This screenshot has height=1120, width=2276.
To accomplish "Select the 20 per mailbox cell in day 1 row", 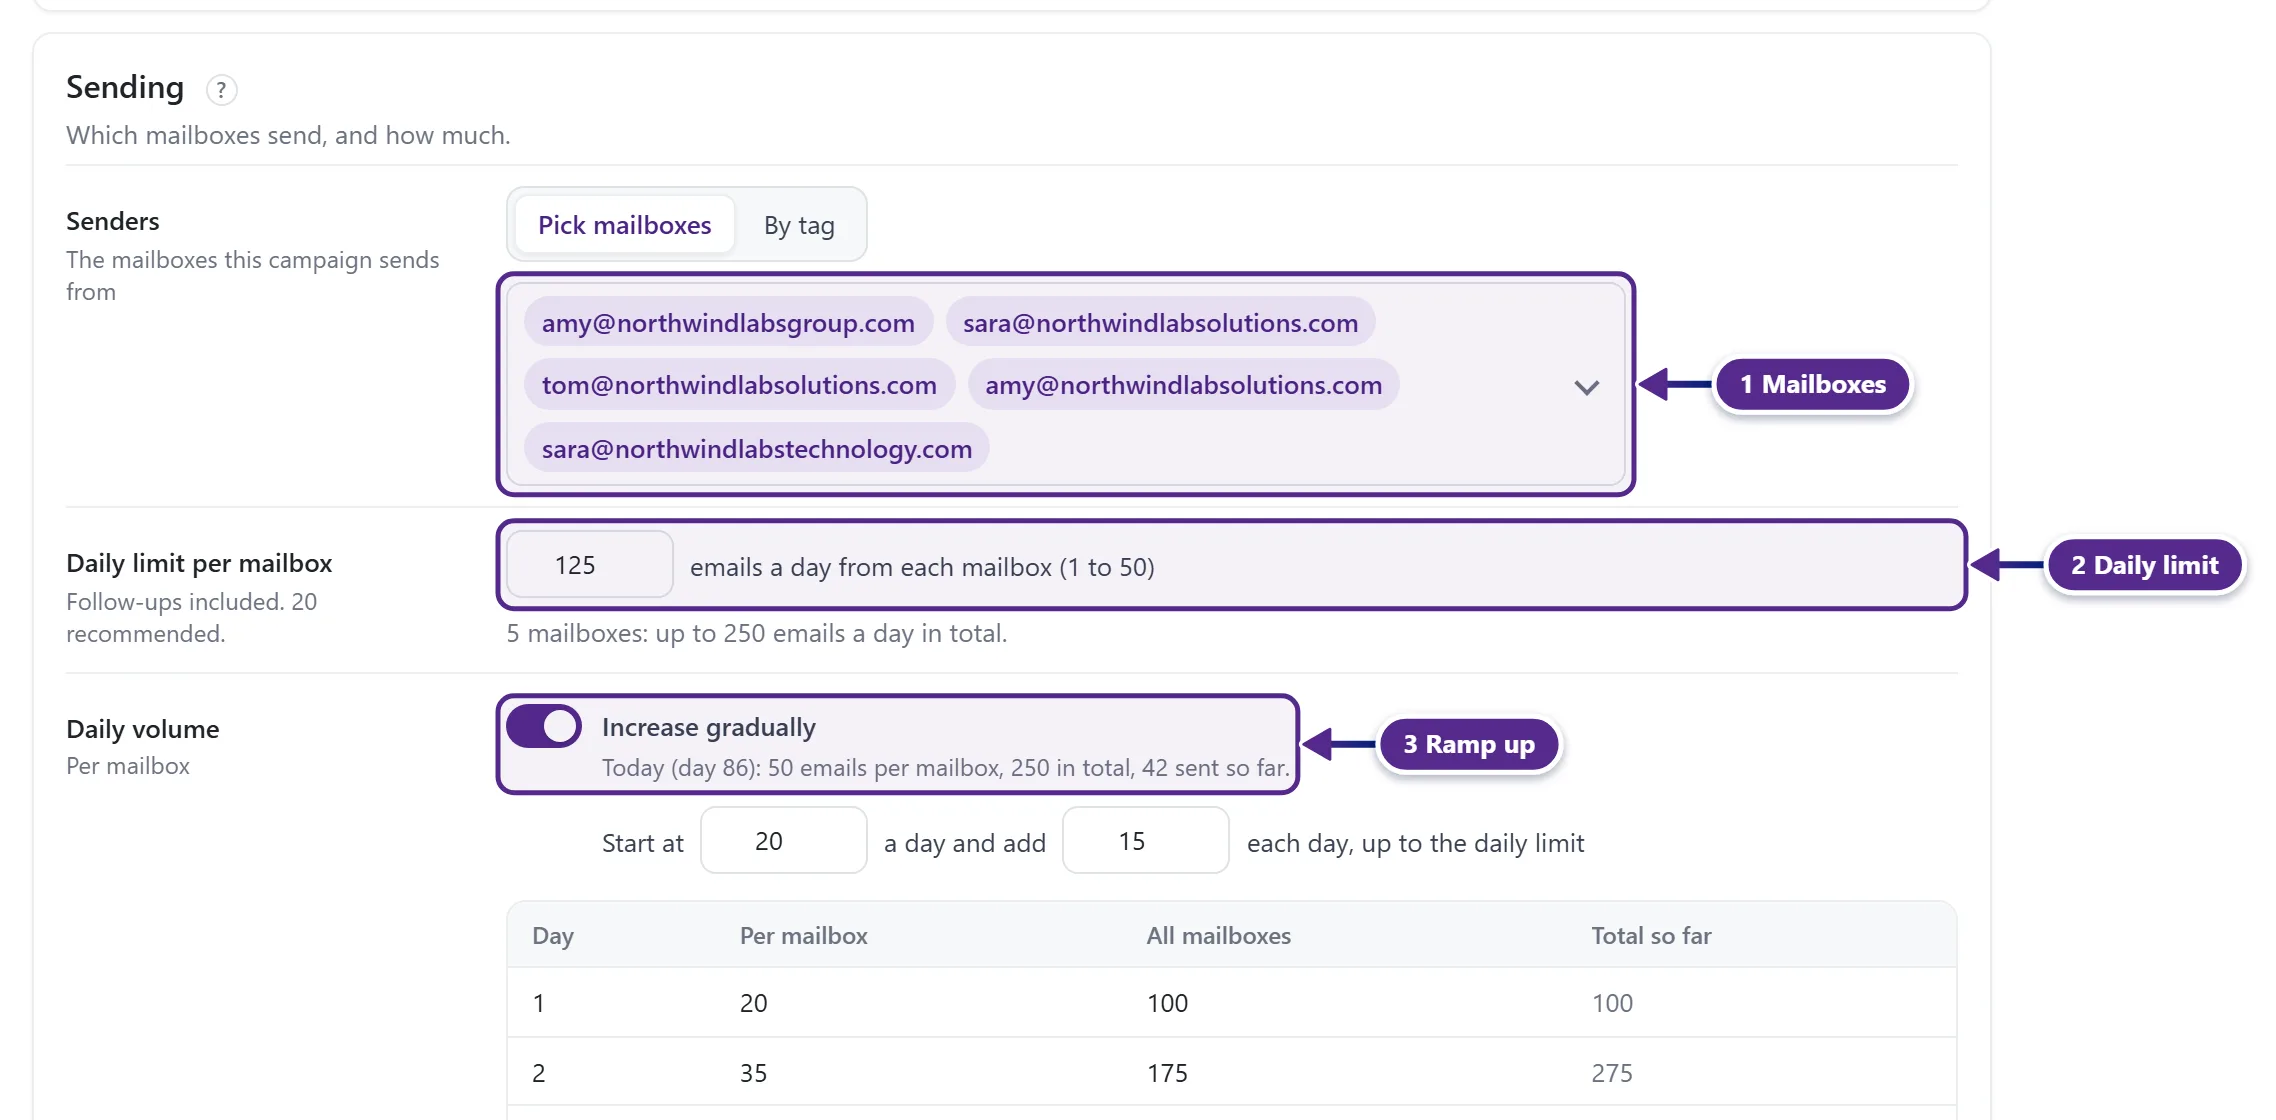I will (754, 1003).
